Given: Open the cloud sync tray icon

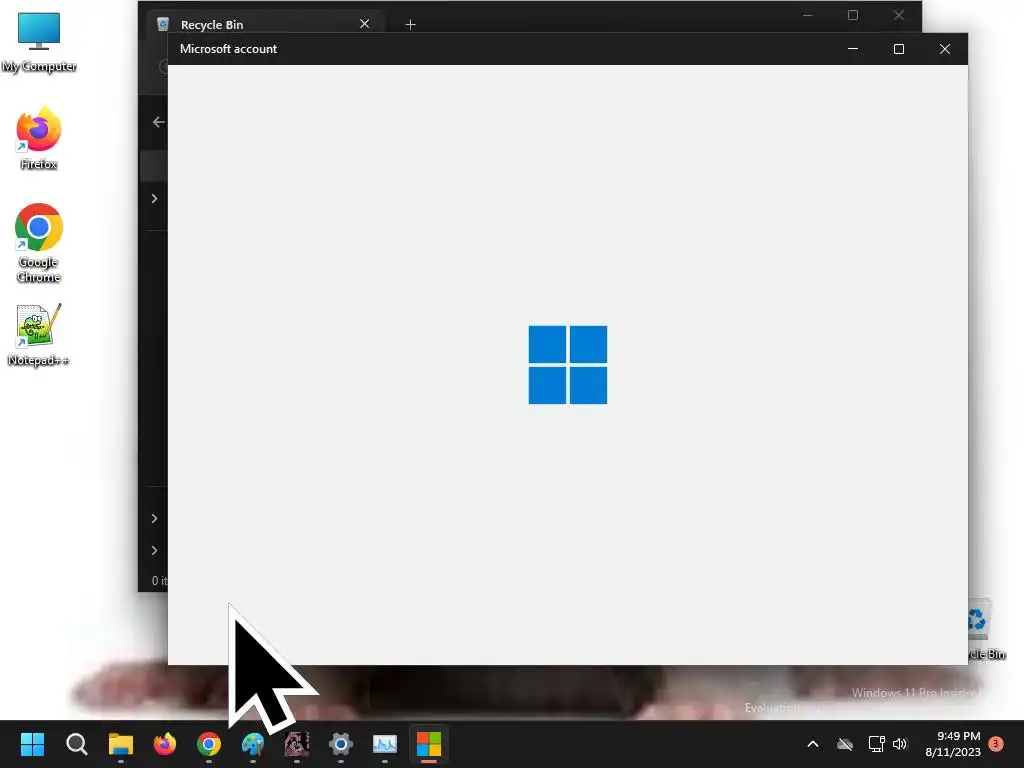Looking at the screenshot, I should tap(845, 744).
